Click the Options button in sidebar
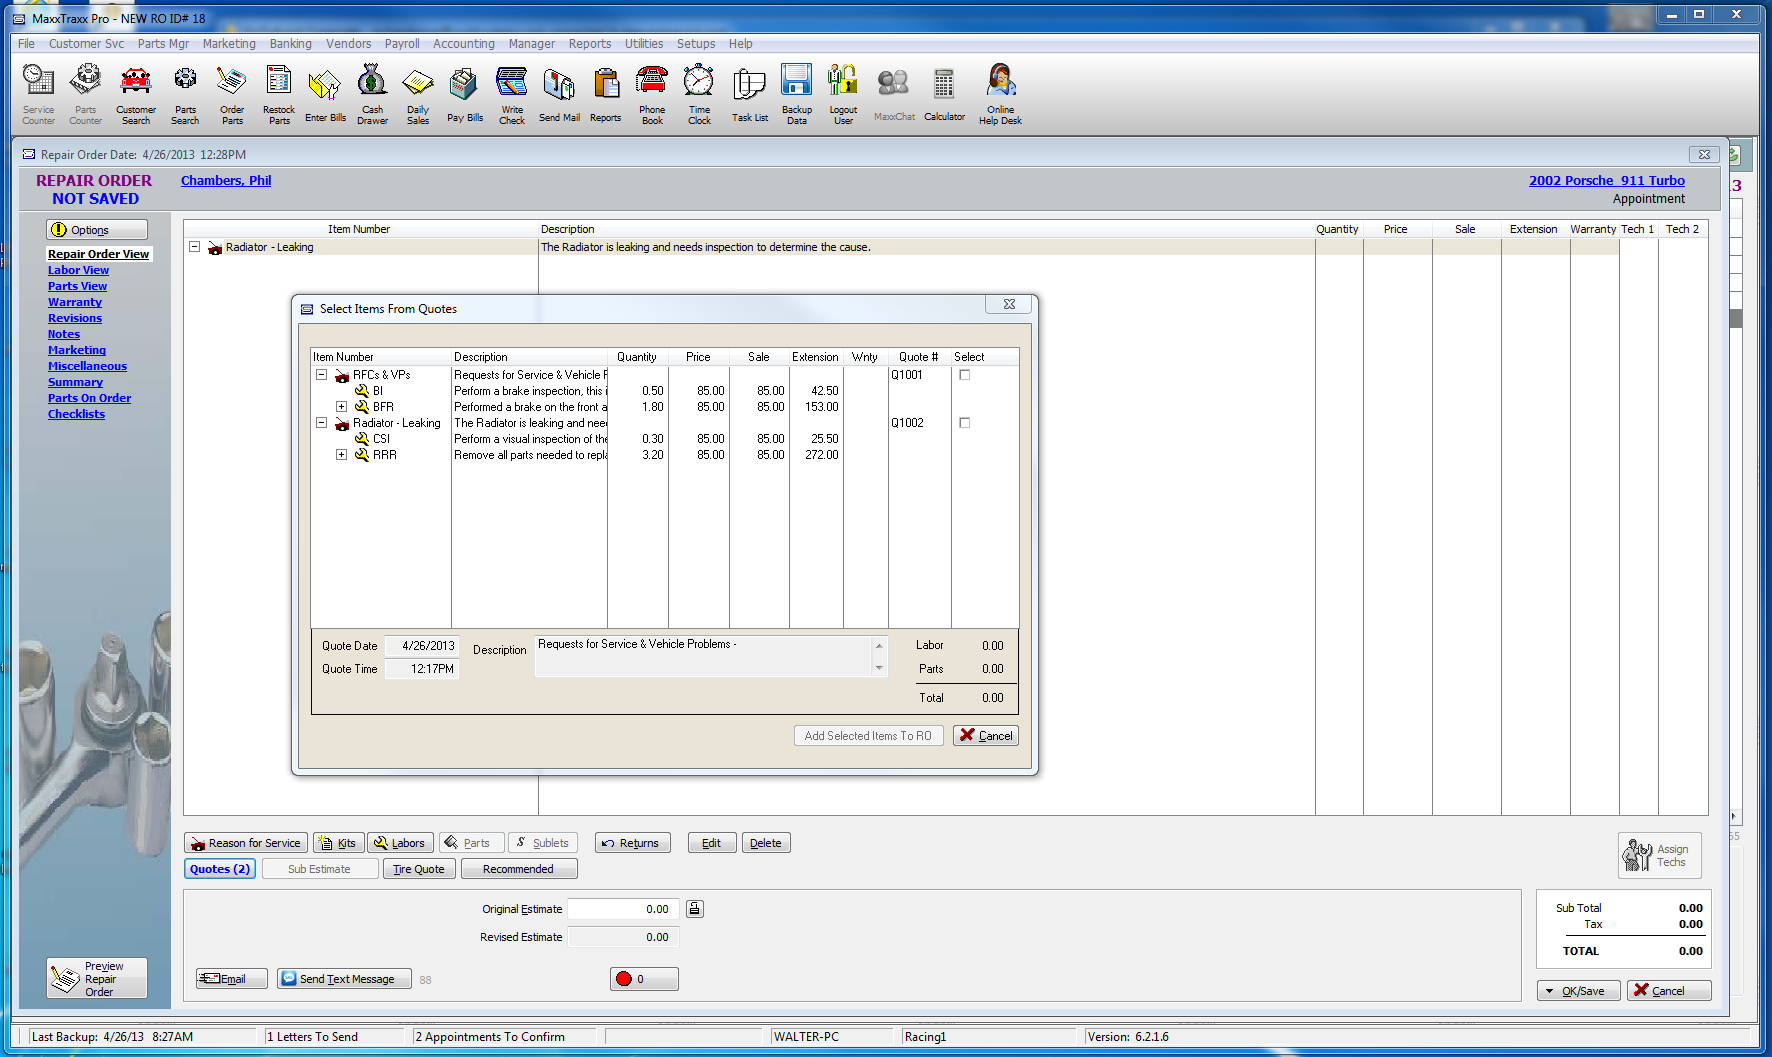This screenshot has width=1772, height=1057. (x=96, y=230)
